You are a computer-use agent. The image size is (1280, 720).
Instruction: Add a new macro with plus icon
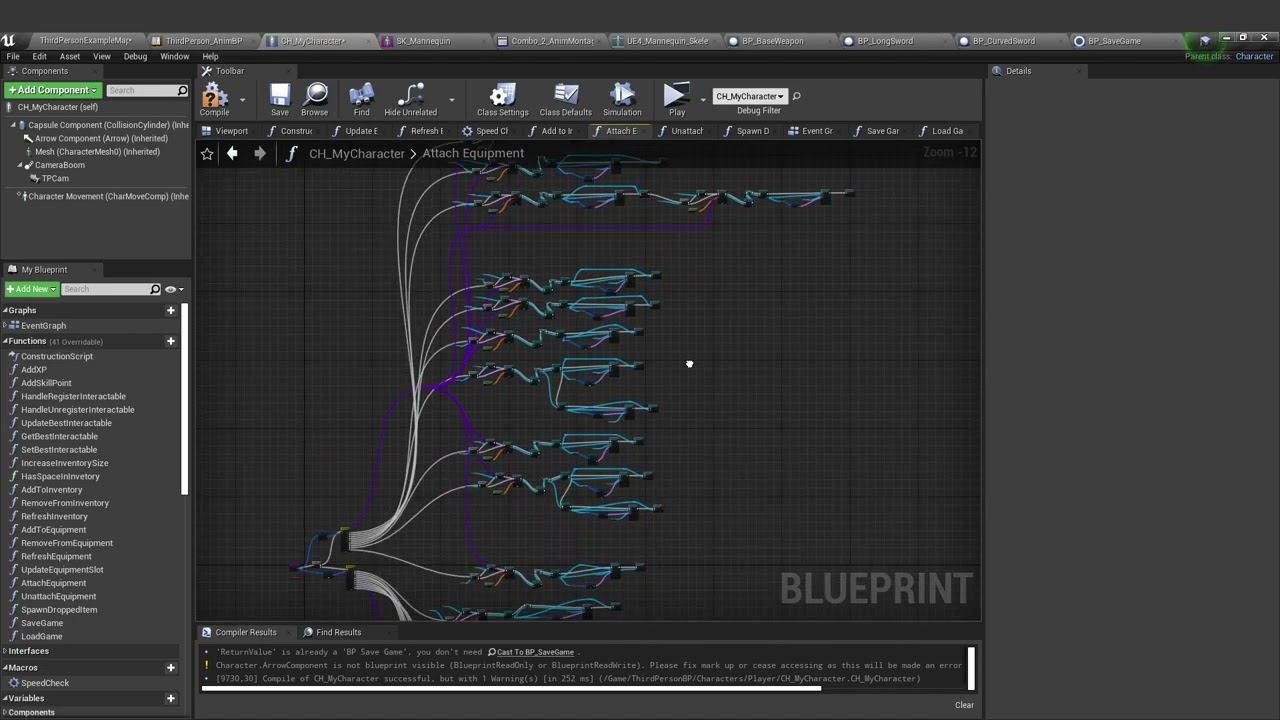tap(170, 667)
